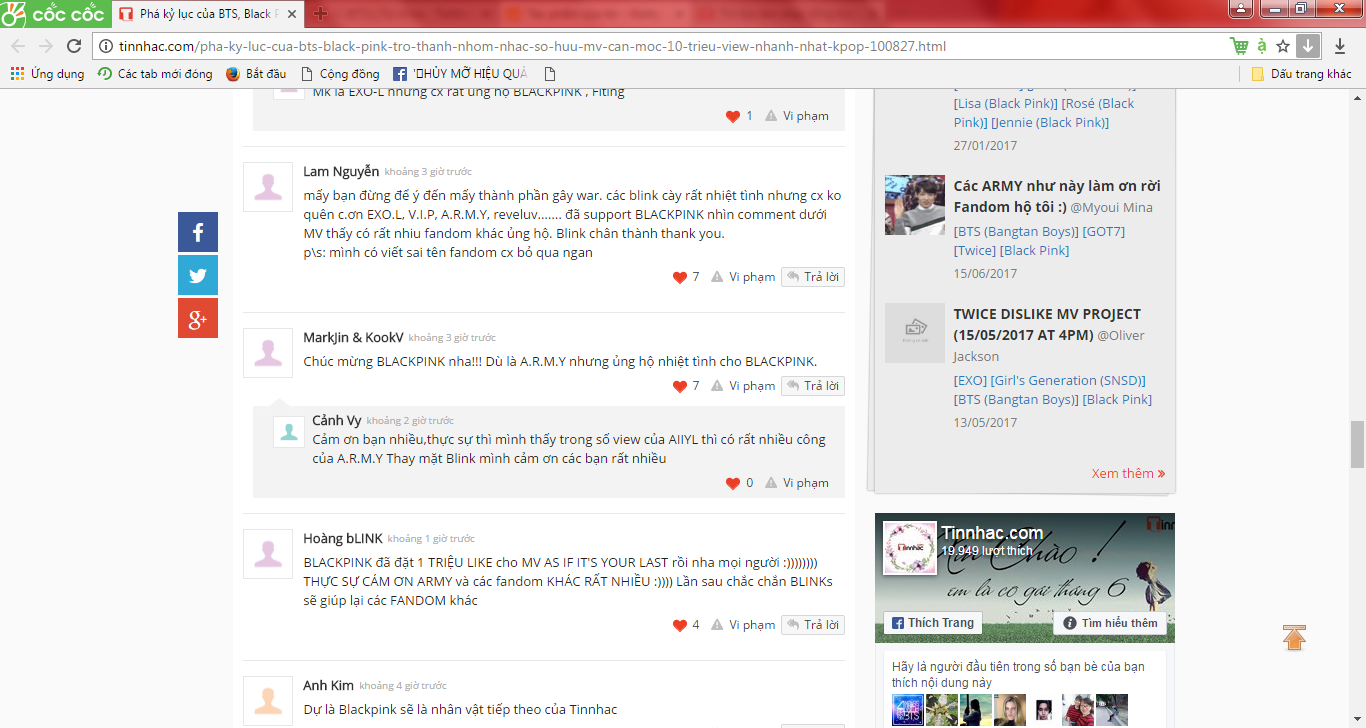Open the 'THỦY MỠ HIỆU QUẢ' Facebook bookmark
The image size is (1366, 728).
pos(460,74)
